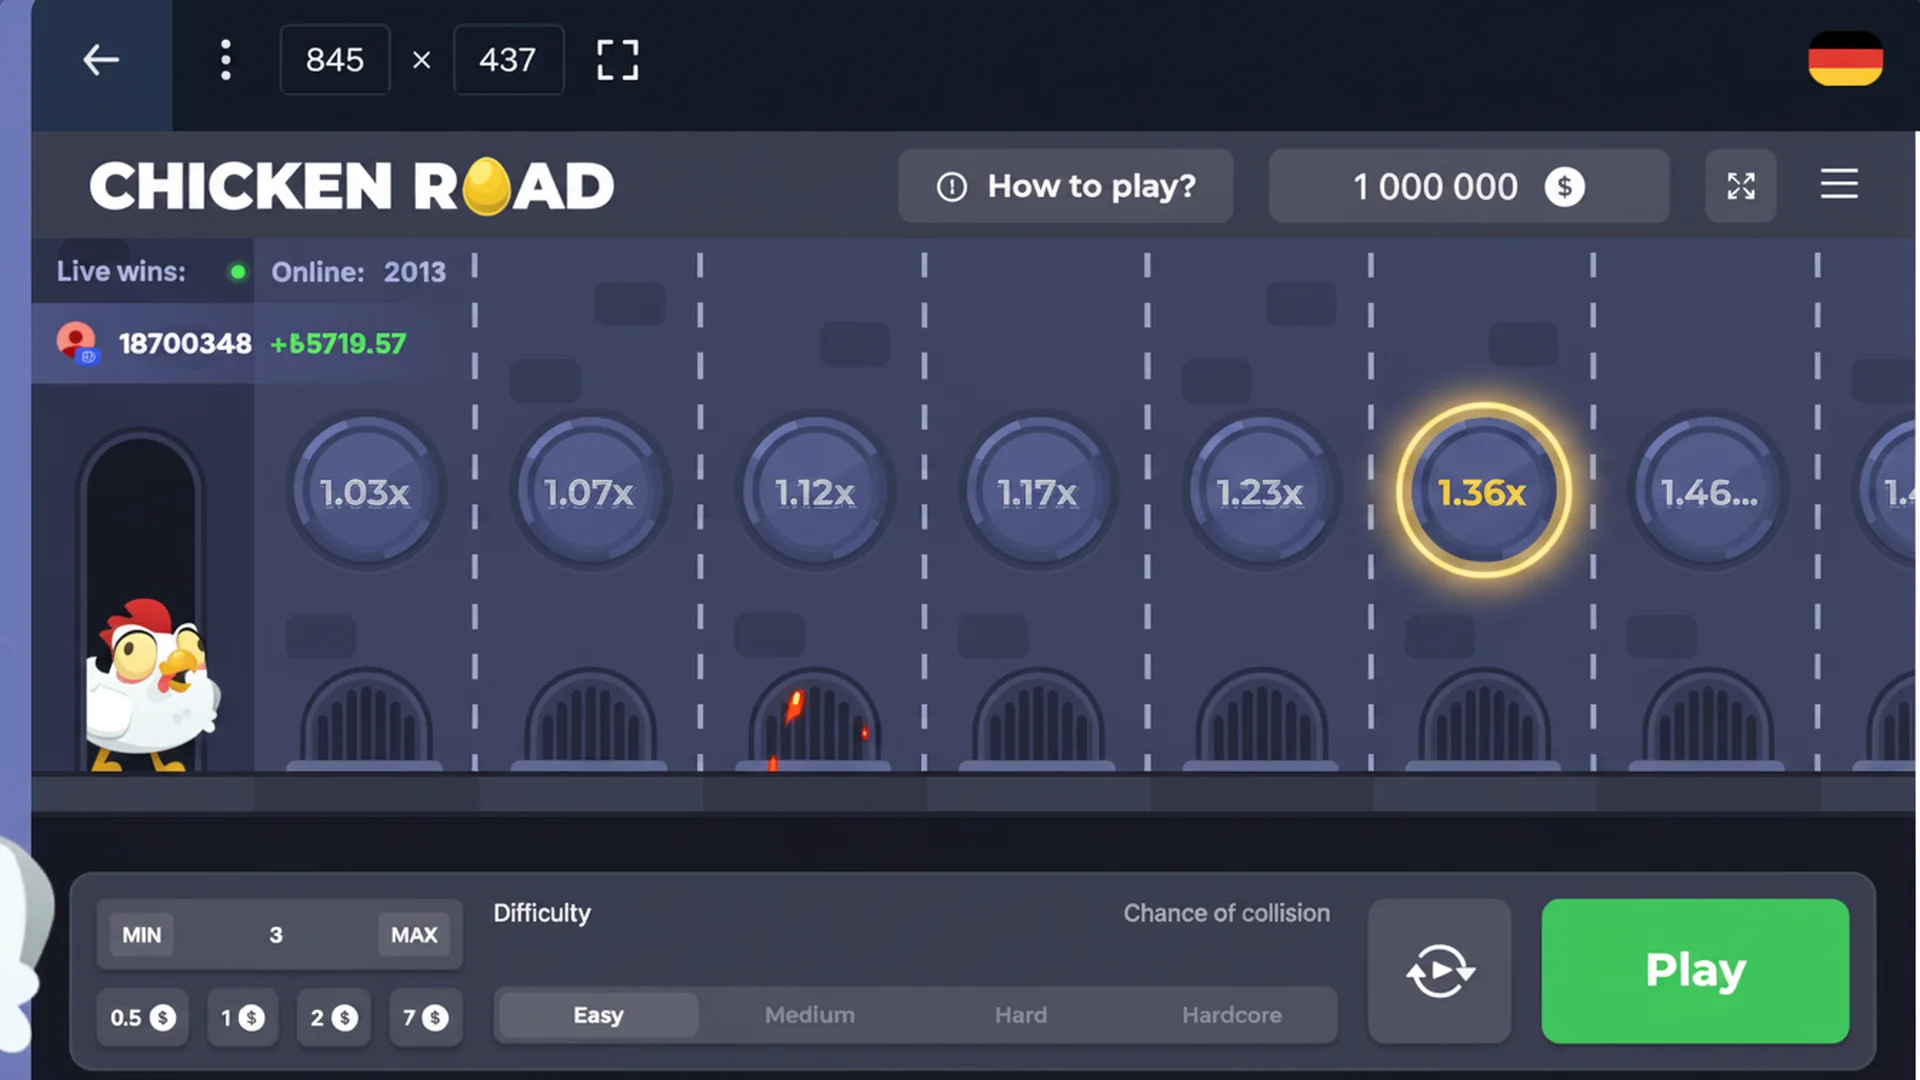Image resolution: width=1920 pixels, height=1080 pixels.
Task: Select the Easy difficulty tab
Action: pyautogui.click(x=596, y=1014)
